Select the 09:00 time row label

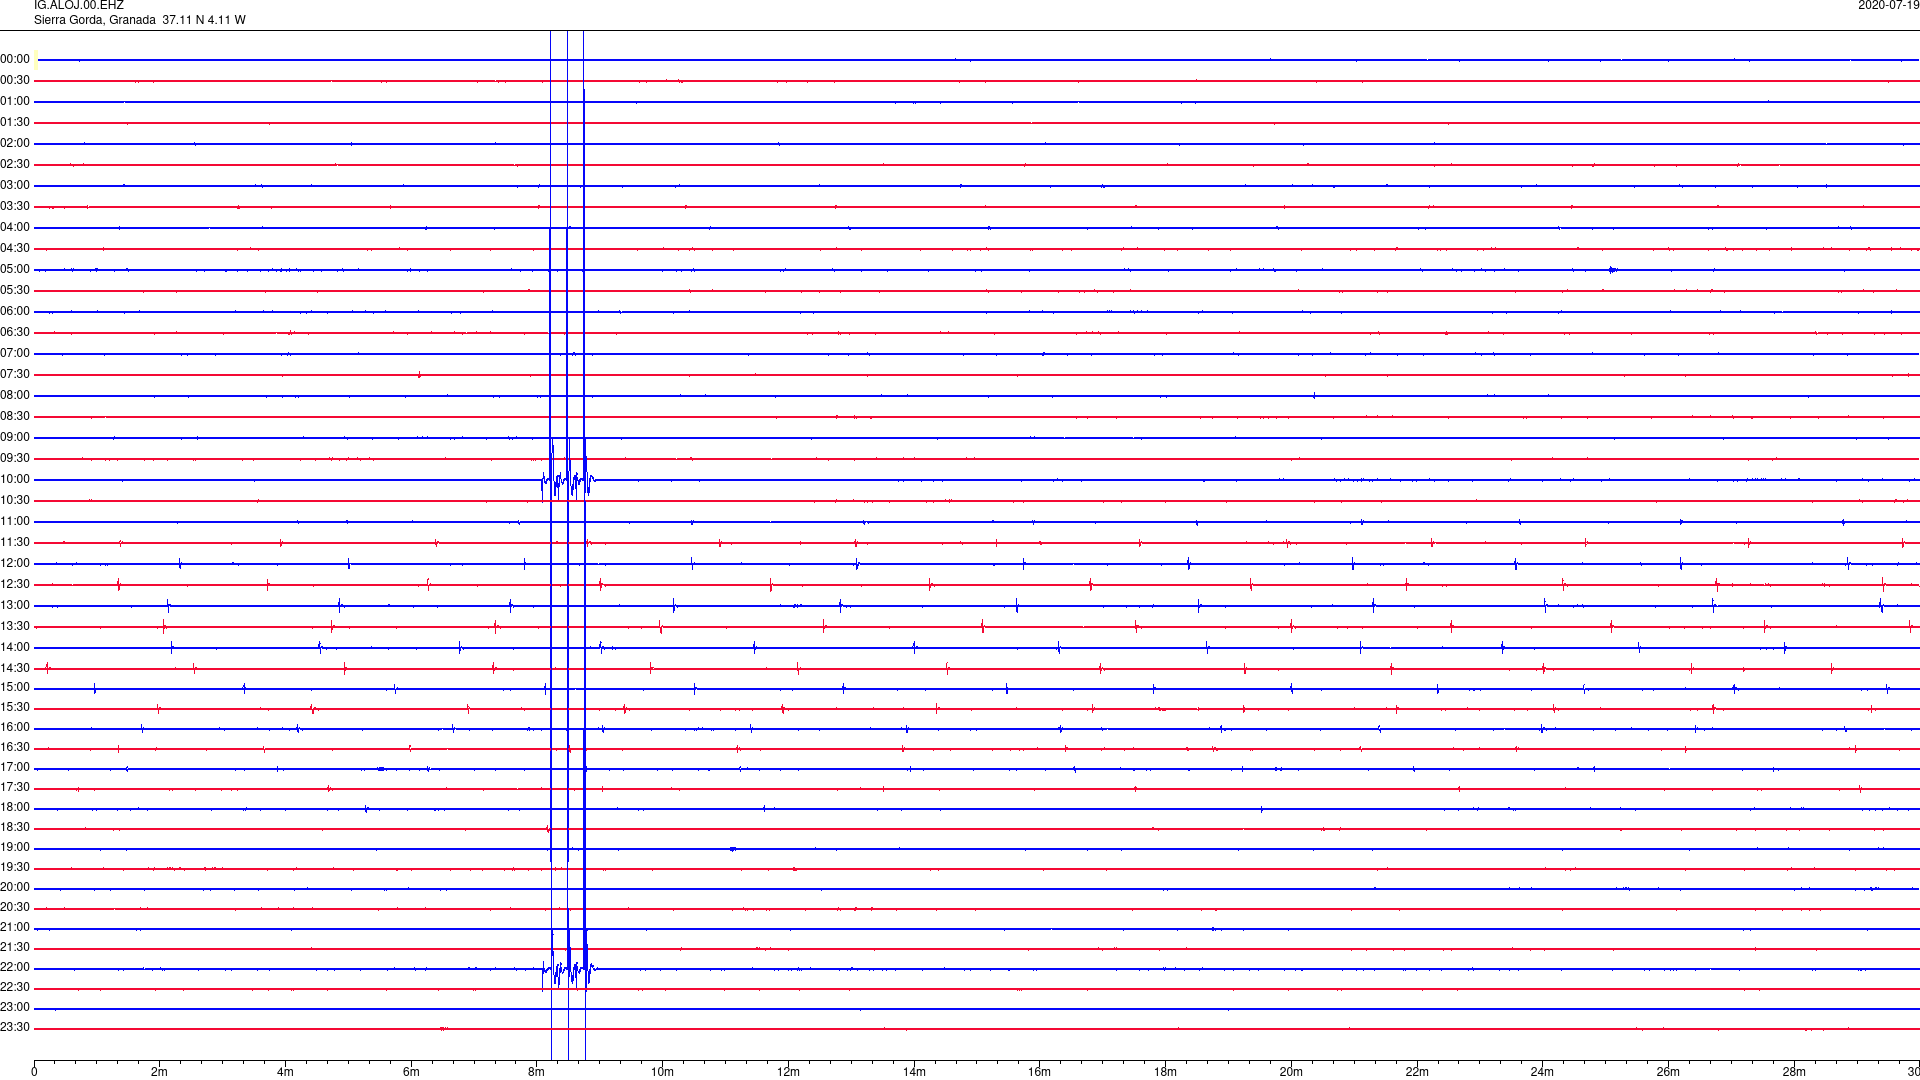15,437
